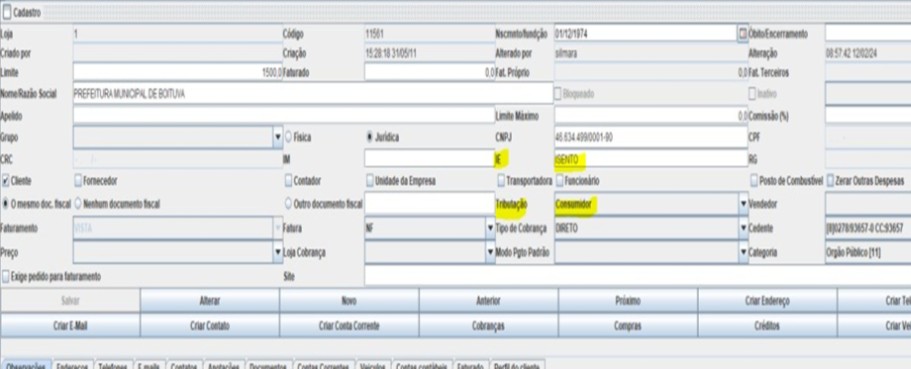Click the Cedente field
The width and height of the screenshot is (911, 369).
pyautogui.click(x=868, y=228)
